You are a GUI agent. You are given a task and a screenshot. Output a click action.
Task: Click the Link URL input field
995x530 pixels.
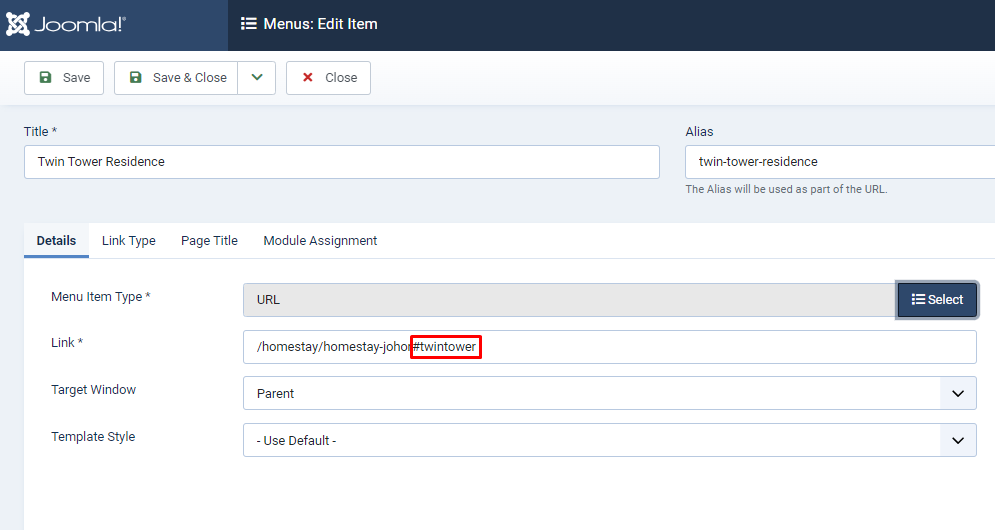point(610,347)
